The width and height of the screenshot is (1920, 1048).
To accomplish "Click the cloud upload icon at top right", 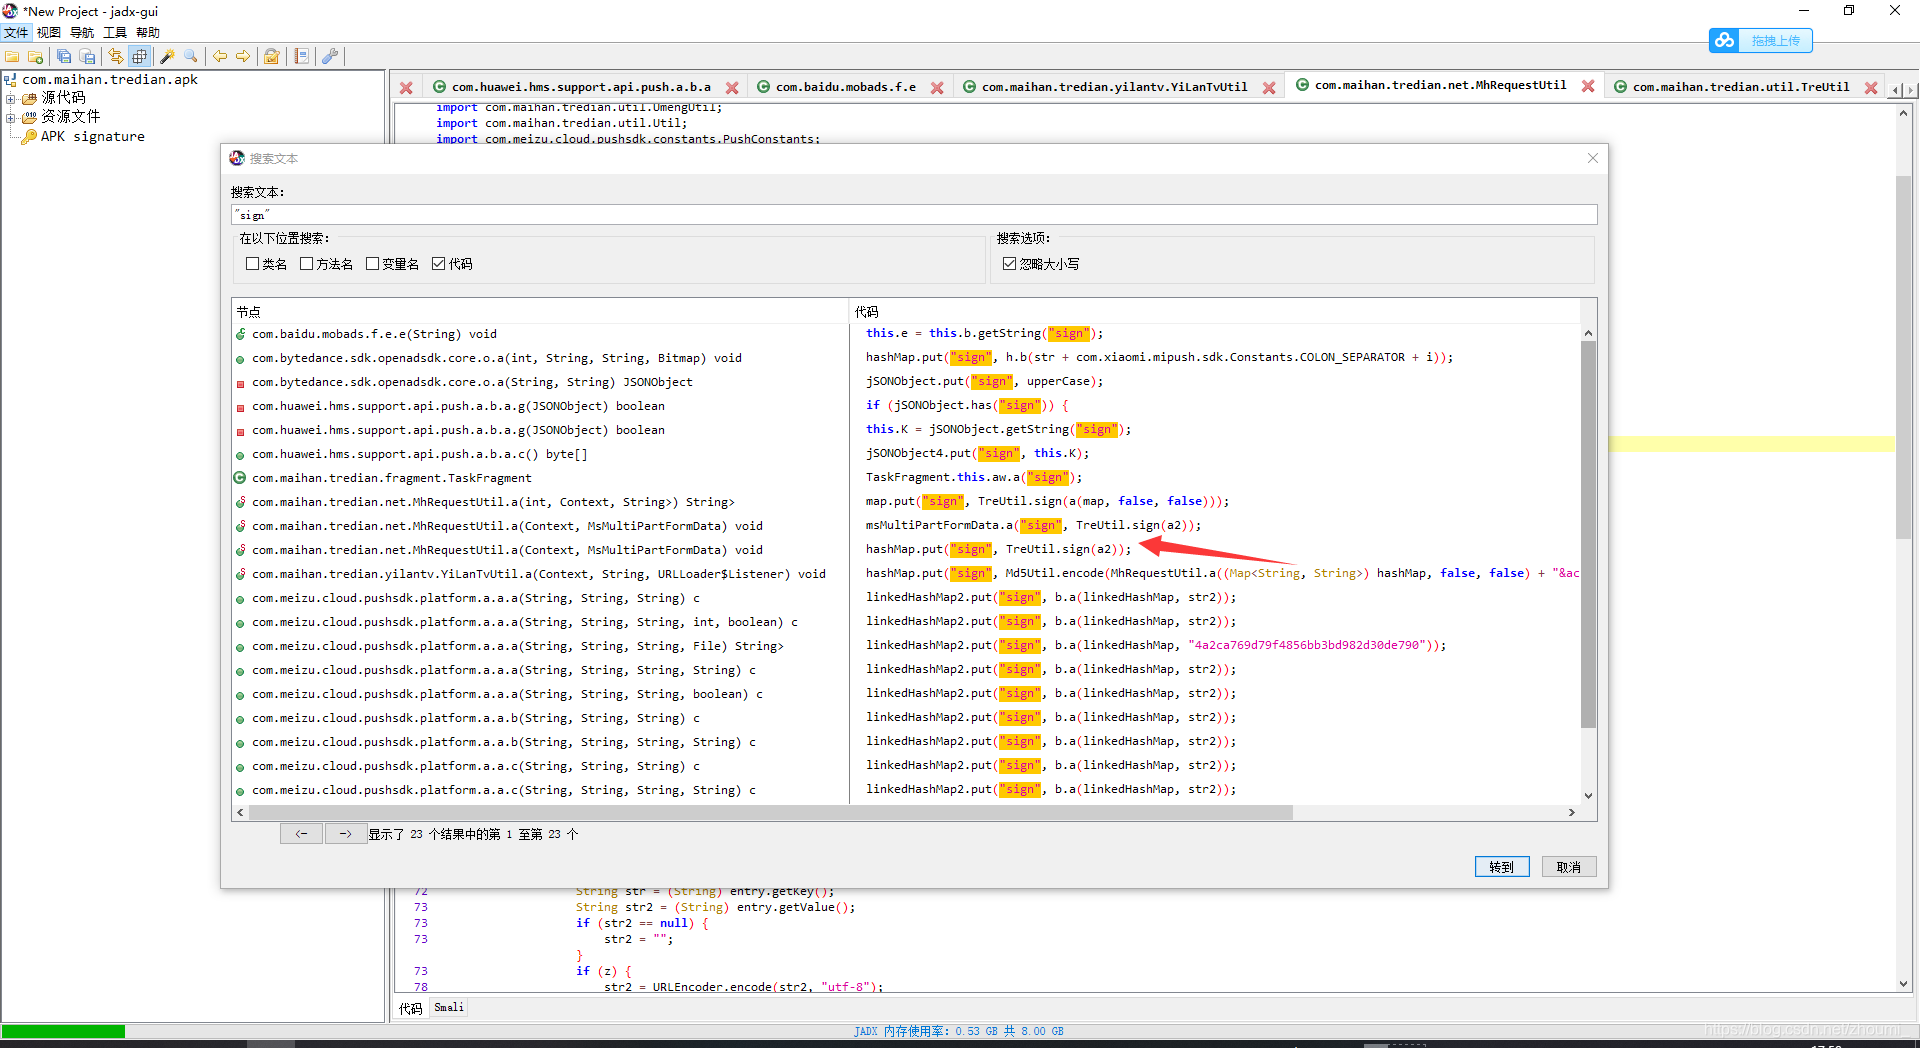I will pos(1724,40).
